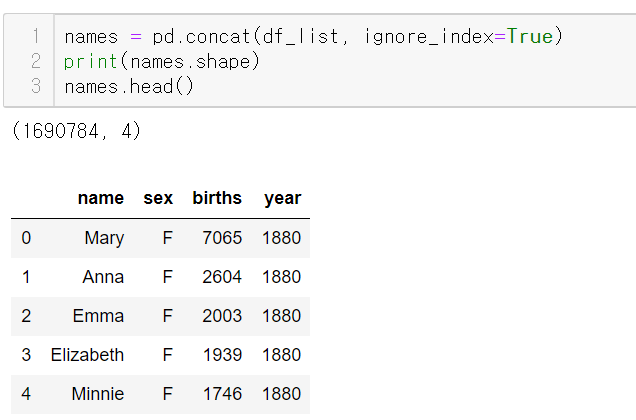Select the cell 'Emma'
The image size is (636, 420).
click(98, 316)
